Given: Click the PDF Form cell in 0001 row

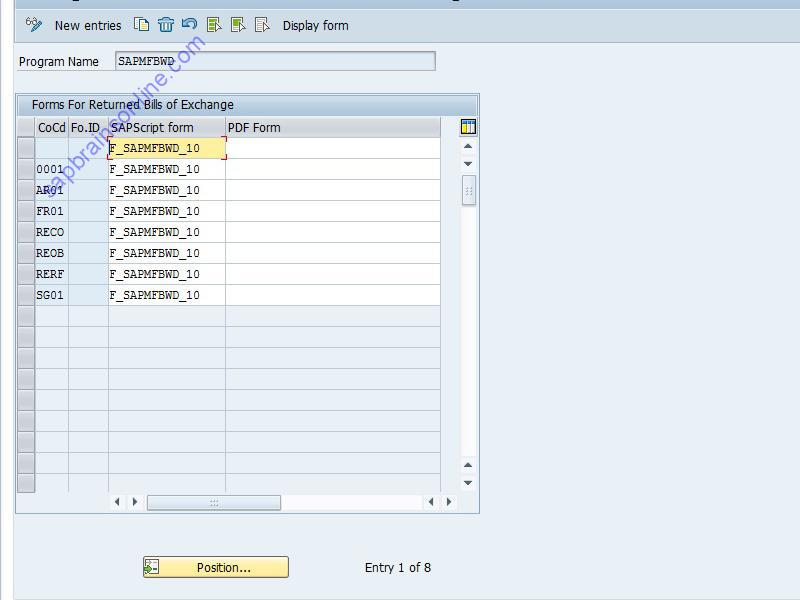Looking at the screenshot, I should point(333,169).
